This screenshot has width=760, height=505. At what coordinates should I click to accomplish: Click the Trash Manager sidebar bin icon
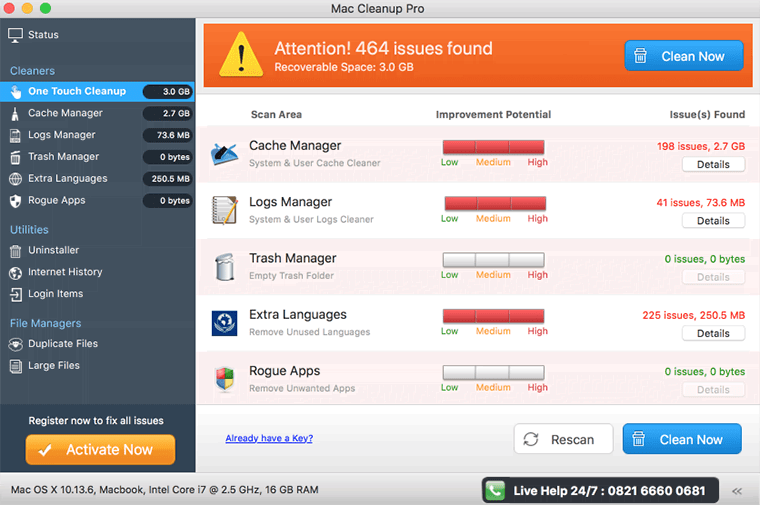pos(15,158)
